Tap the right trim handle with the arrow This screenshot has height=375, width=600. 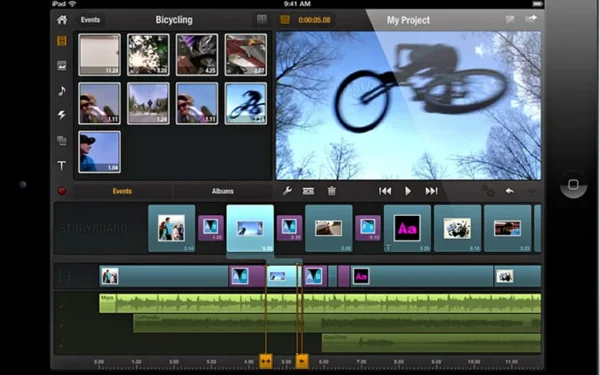(302, 361)
